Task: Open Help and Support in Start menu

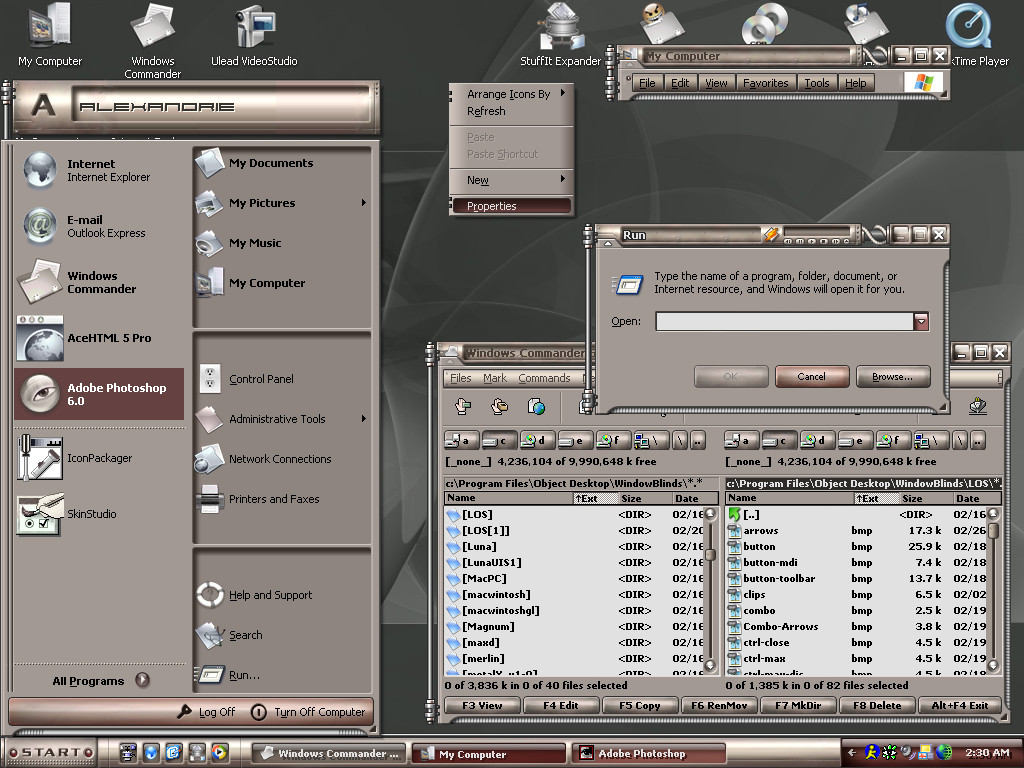Action: tap(281, 595)
